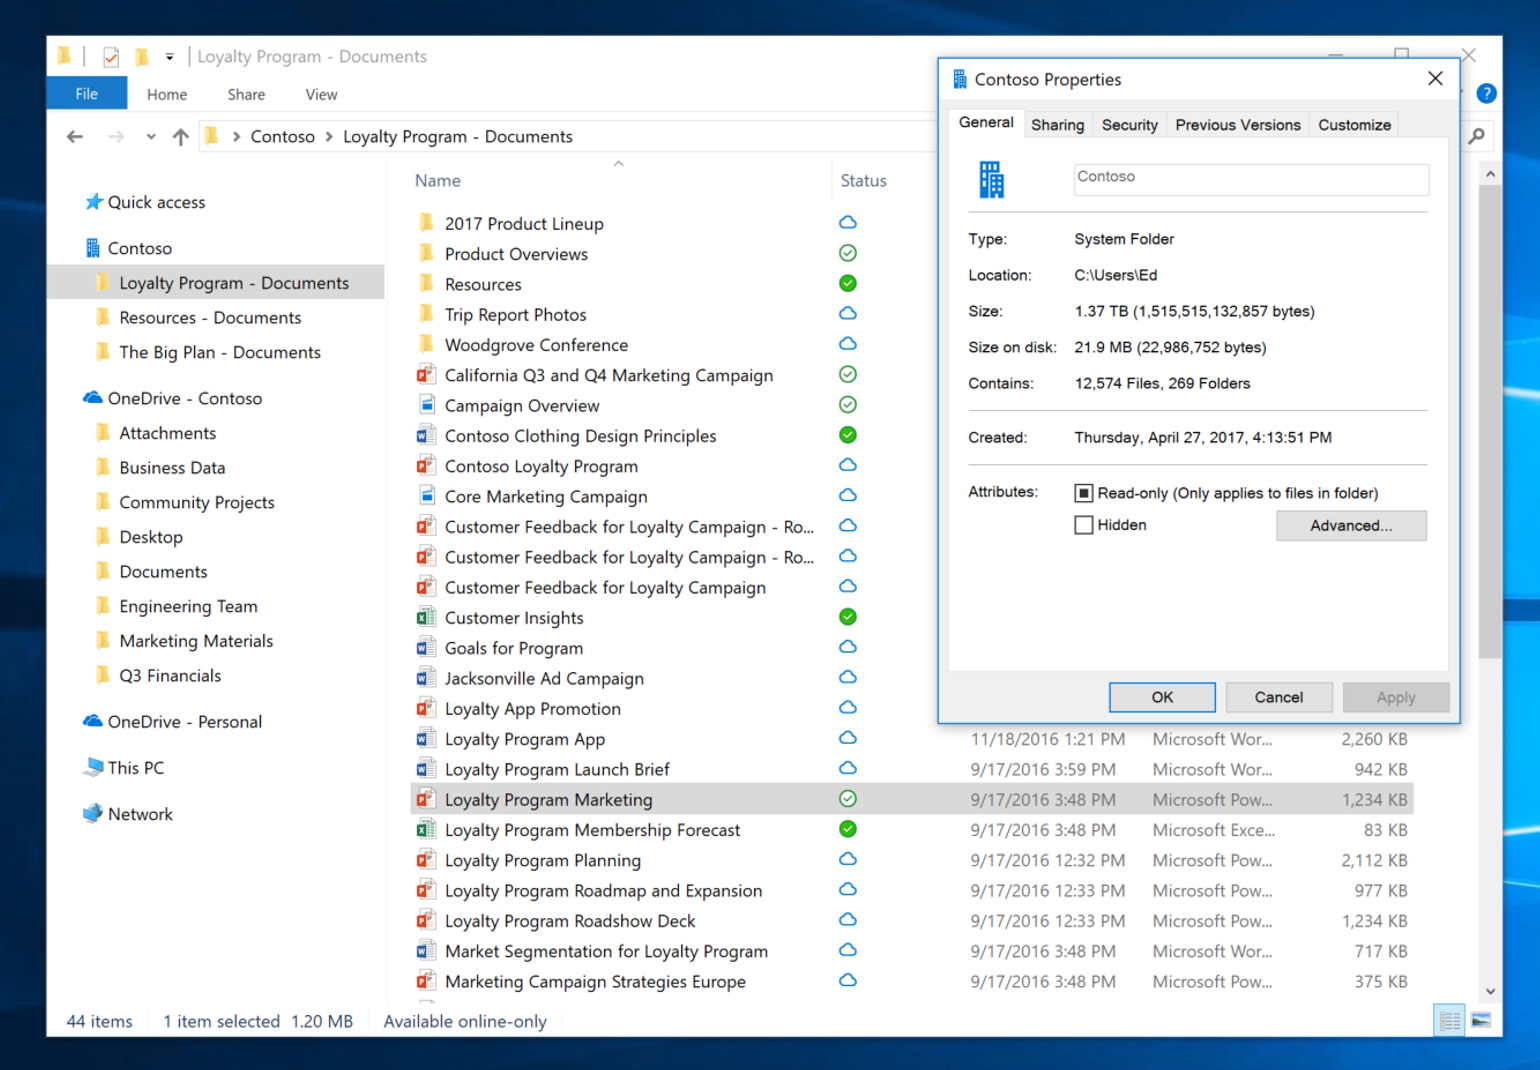Switch to Security tab in Contoso Properties
This screenshot has height=1070, width=1540.
pos(1129,125)
